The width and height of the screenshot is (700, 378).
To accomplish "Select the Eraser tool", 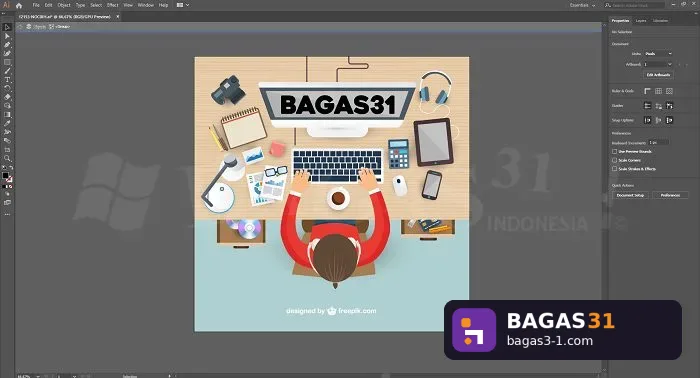I will pyautogui.click(x=7, y=97).
